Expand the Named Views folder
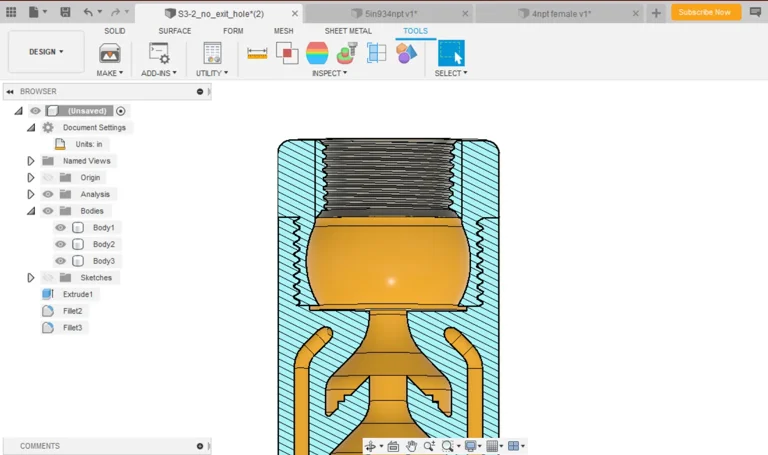 [31, 161]
